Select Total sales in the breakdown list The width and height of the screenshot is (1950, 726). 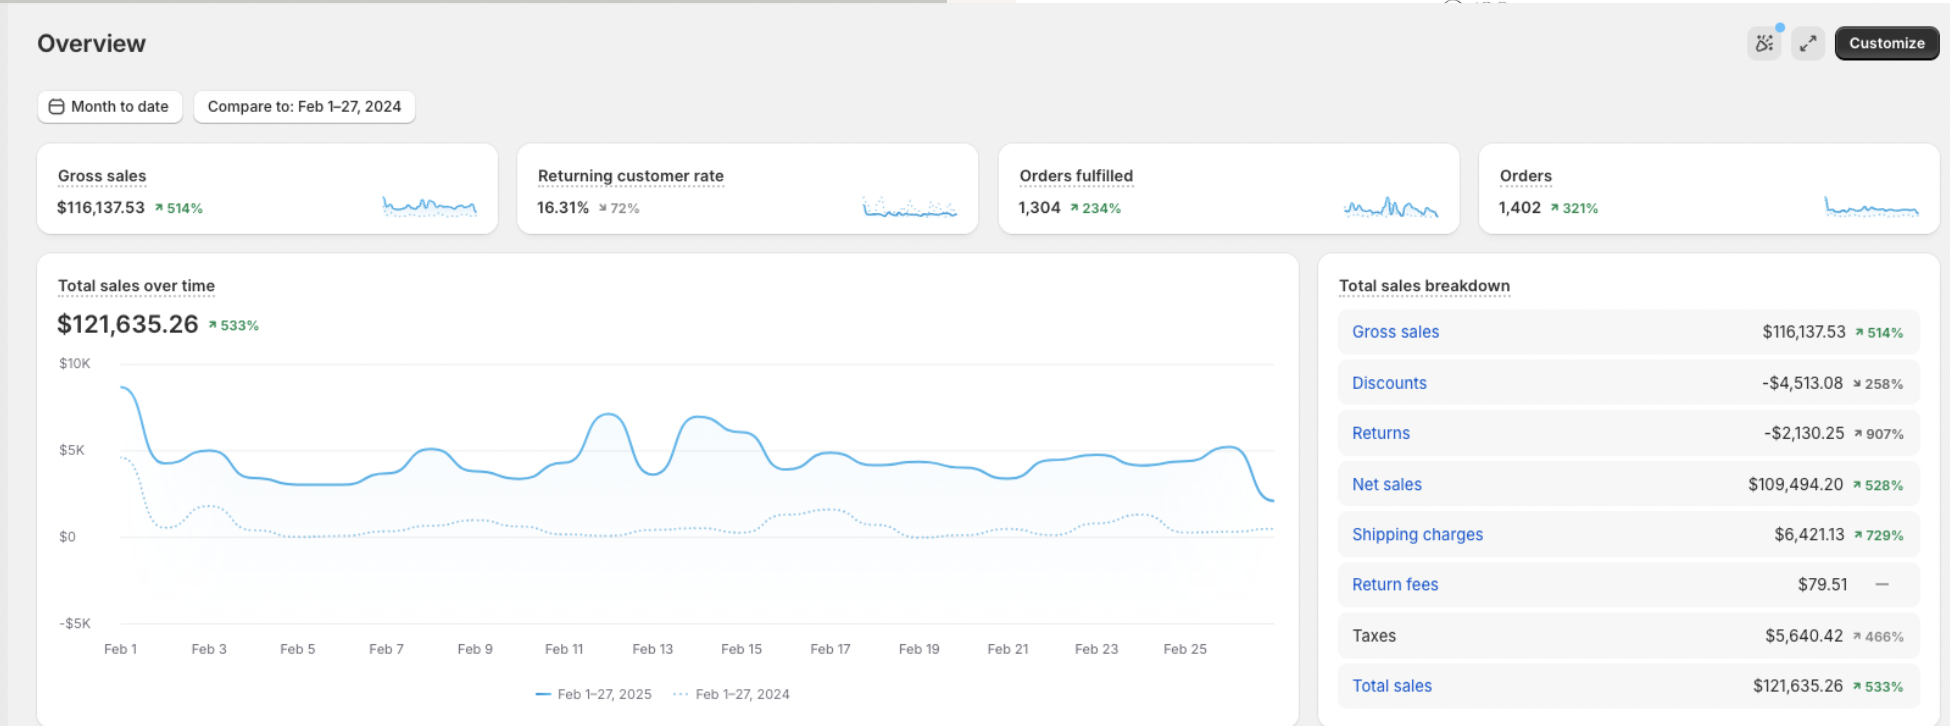(1392, 686)
